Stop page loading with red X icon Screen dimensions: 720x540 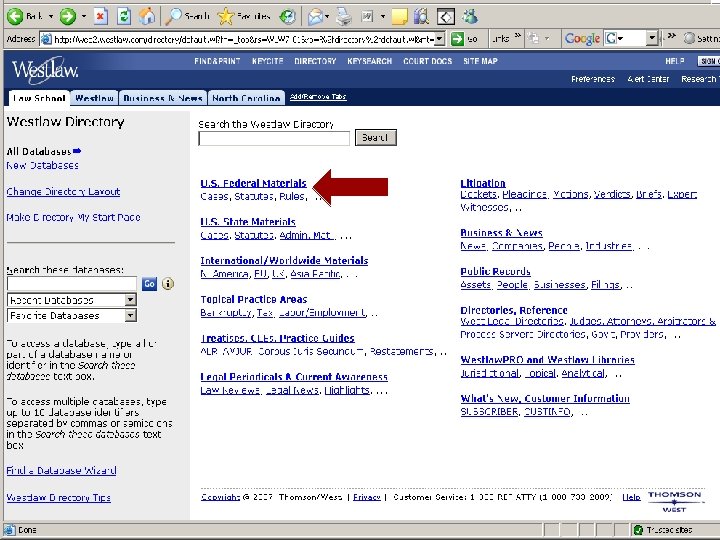tap(101, 17)
